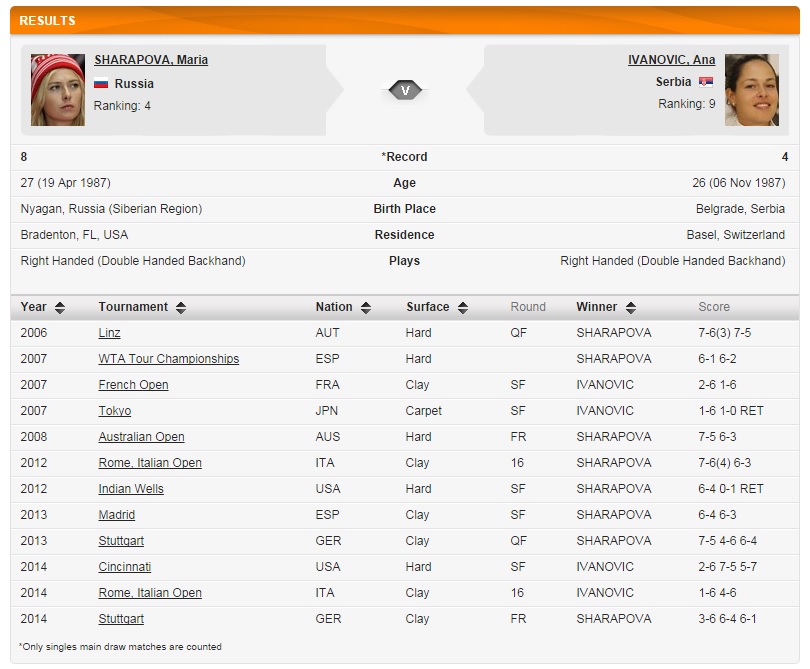The image size is (810, 669).
Task: Click the singles main draw footnote
Action: pyautogui.click(x=120, y=647)
